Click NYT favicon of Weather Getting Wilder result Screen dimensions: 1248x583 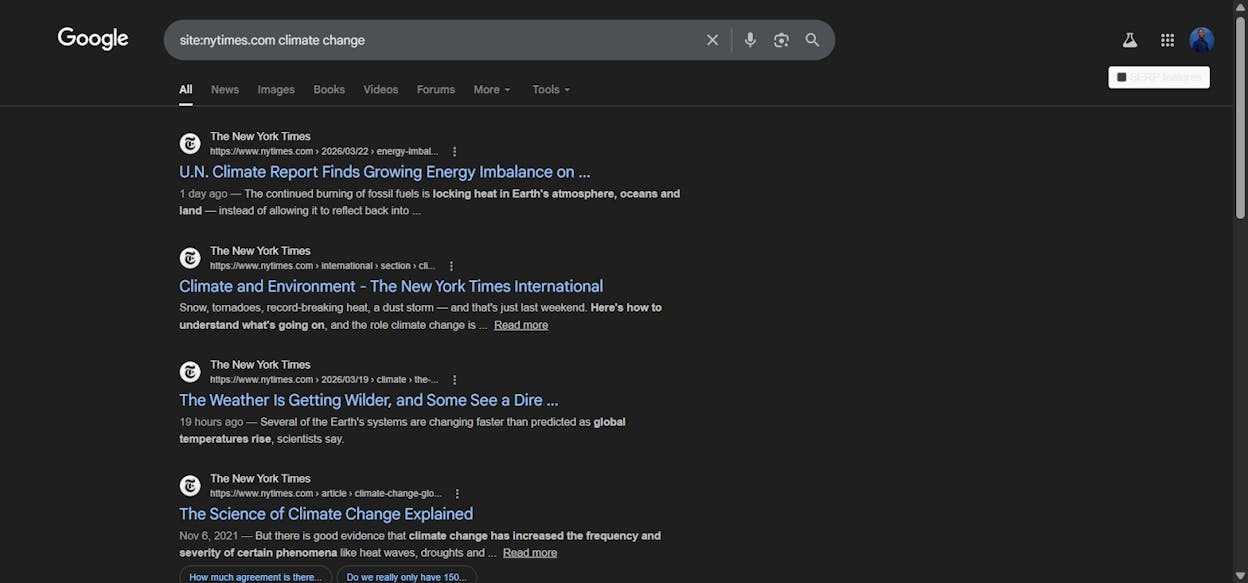point(190,372)
